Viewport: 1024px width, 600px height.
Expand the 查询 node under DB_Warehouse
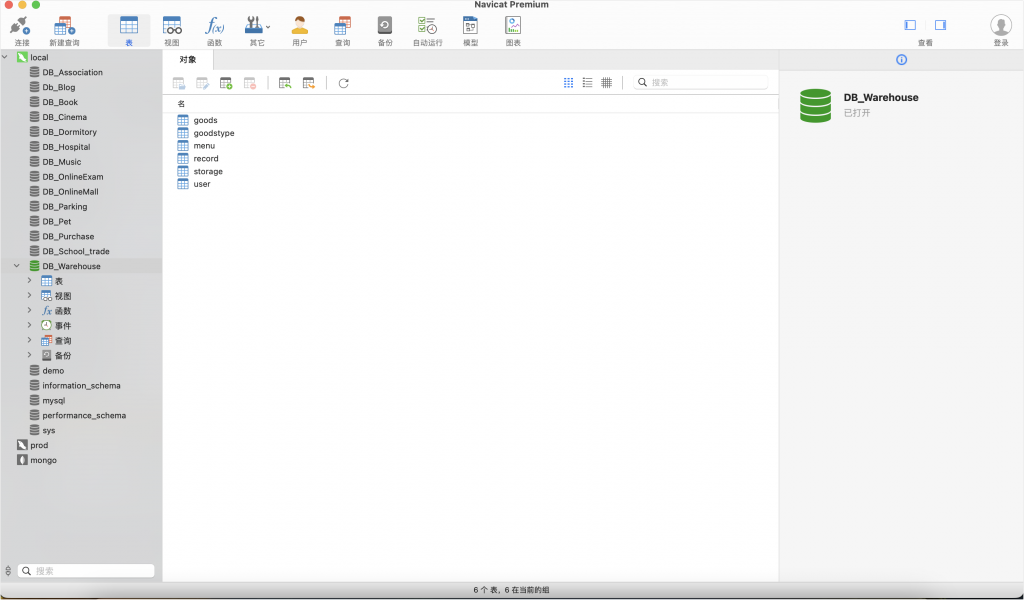29,341
